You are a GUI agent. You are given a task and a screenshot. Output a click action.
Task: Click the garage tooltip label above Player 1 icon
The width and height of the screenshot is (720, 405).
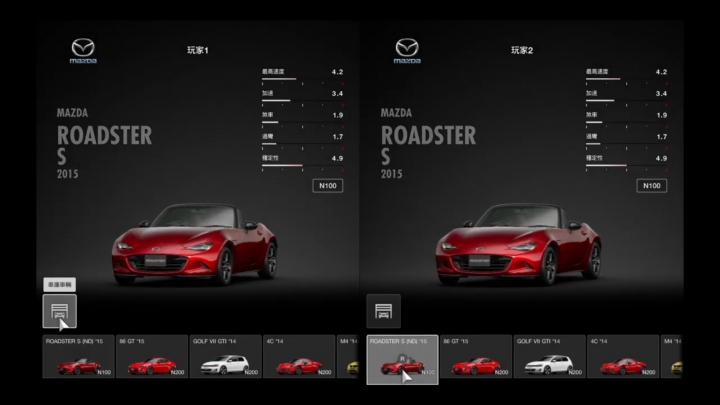(x=60, y=285)
